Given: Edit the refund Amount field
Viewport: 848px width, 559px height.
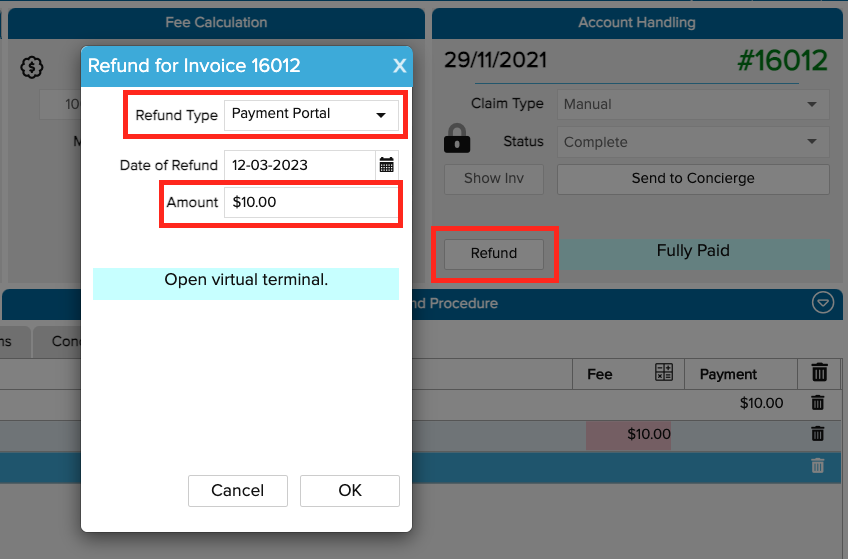Looking at the screenshot, I should point(312,202).
